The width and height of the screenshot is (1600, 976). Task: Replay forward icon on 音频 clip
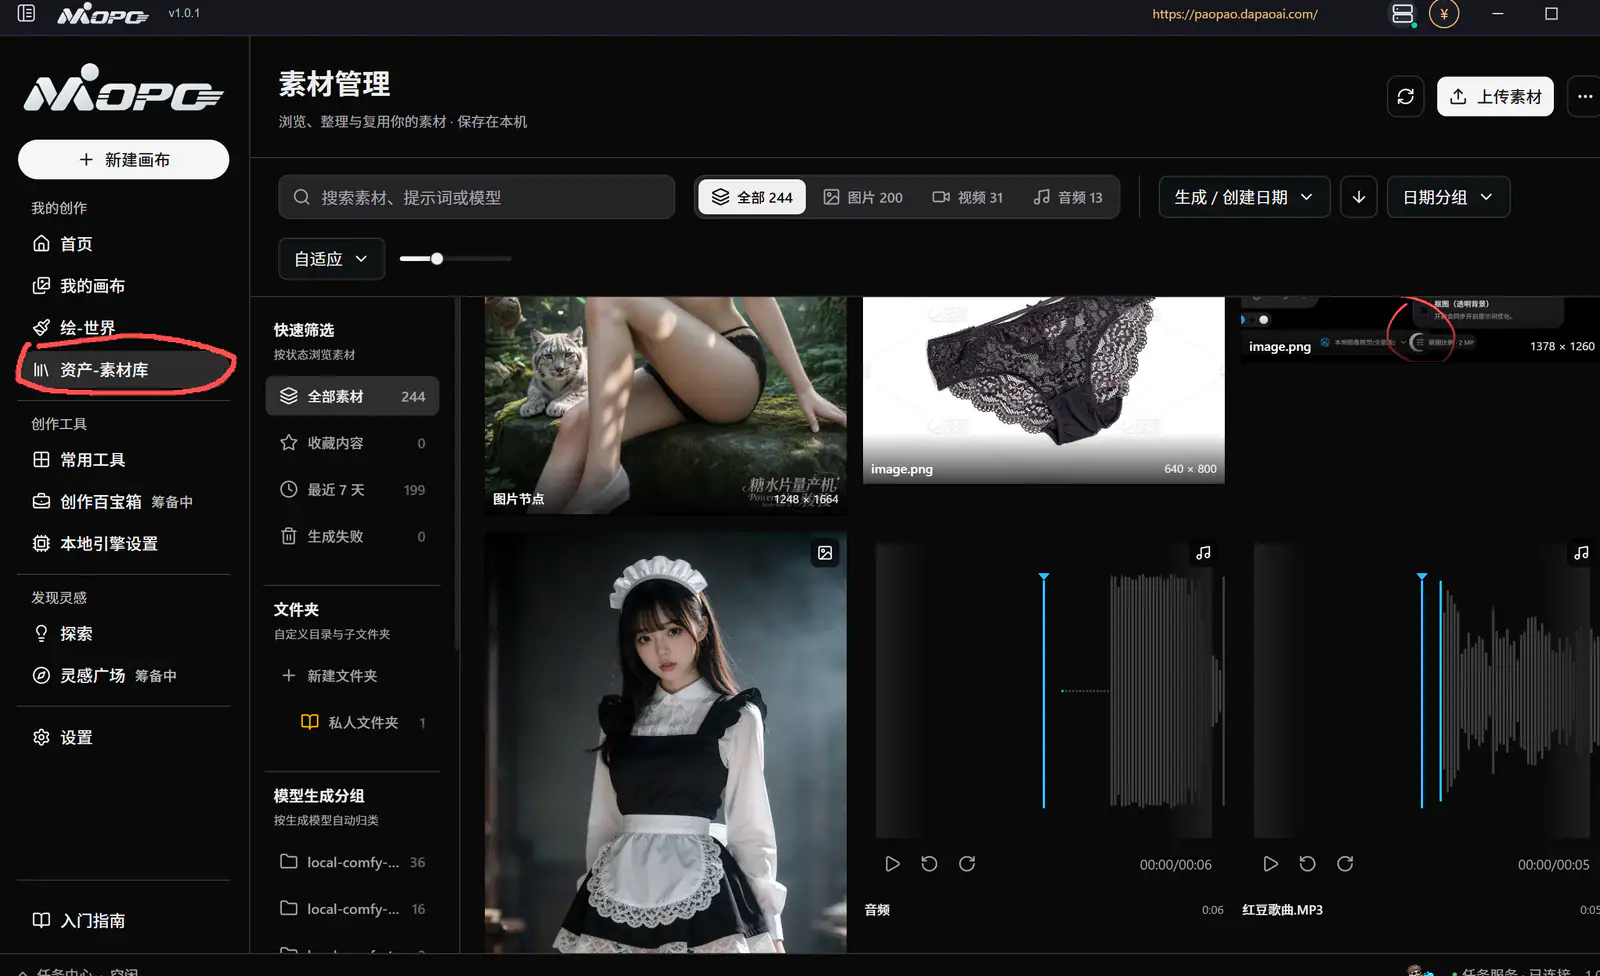[967, 864]
